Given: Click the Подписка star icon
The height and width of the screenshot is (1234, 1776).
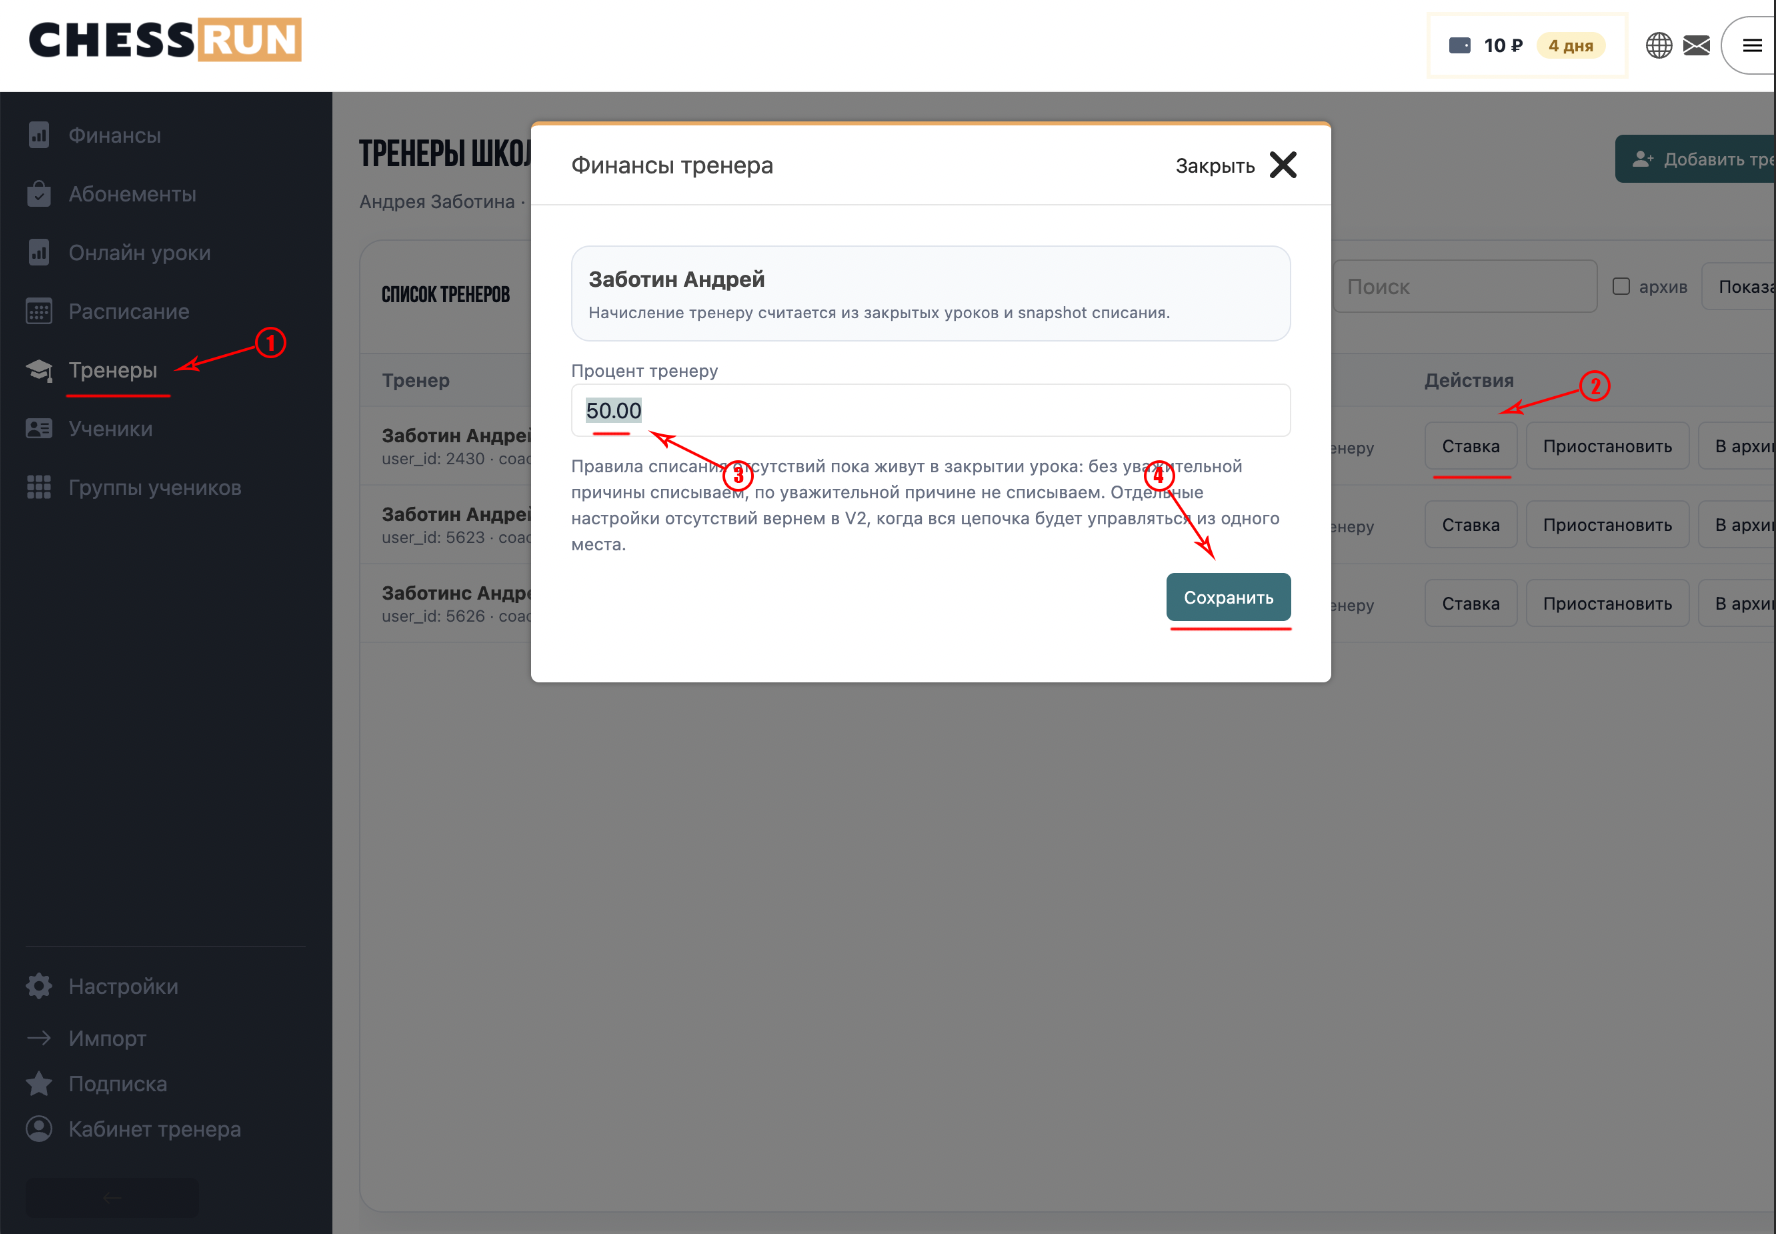Looking at the screenshot, I should pyautogui.click(x=39, y=1083).
